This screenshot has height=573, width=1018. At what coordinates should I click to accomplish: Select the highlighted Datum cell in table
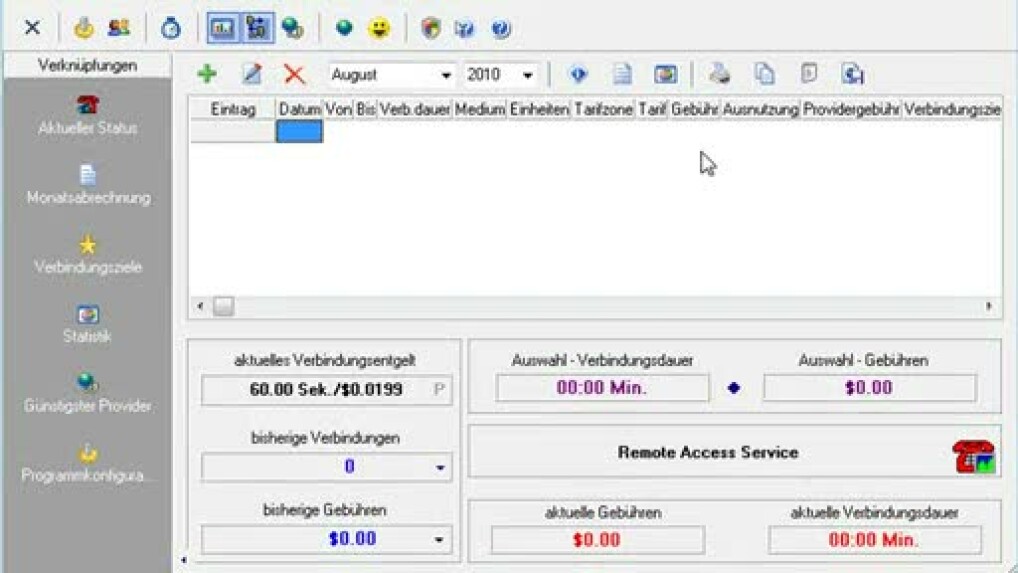coord(299,131)
